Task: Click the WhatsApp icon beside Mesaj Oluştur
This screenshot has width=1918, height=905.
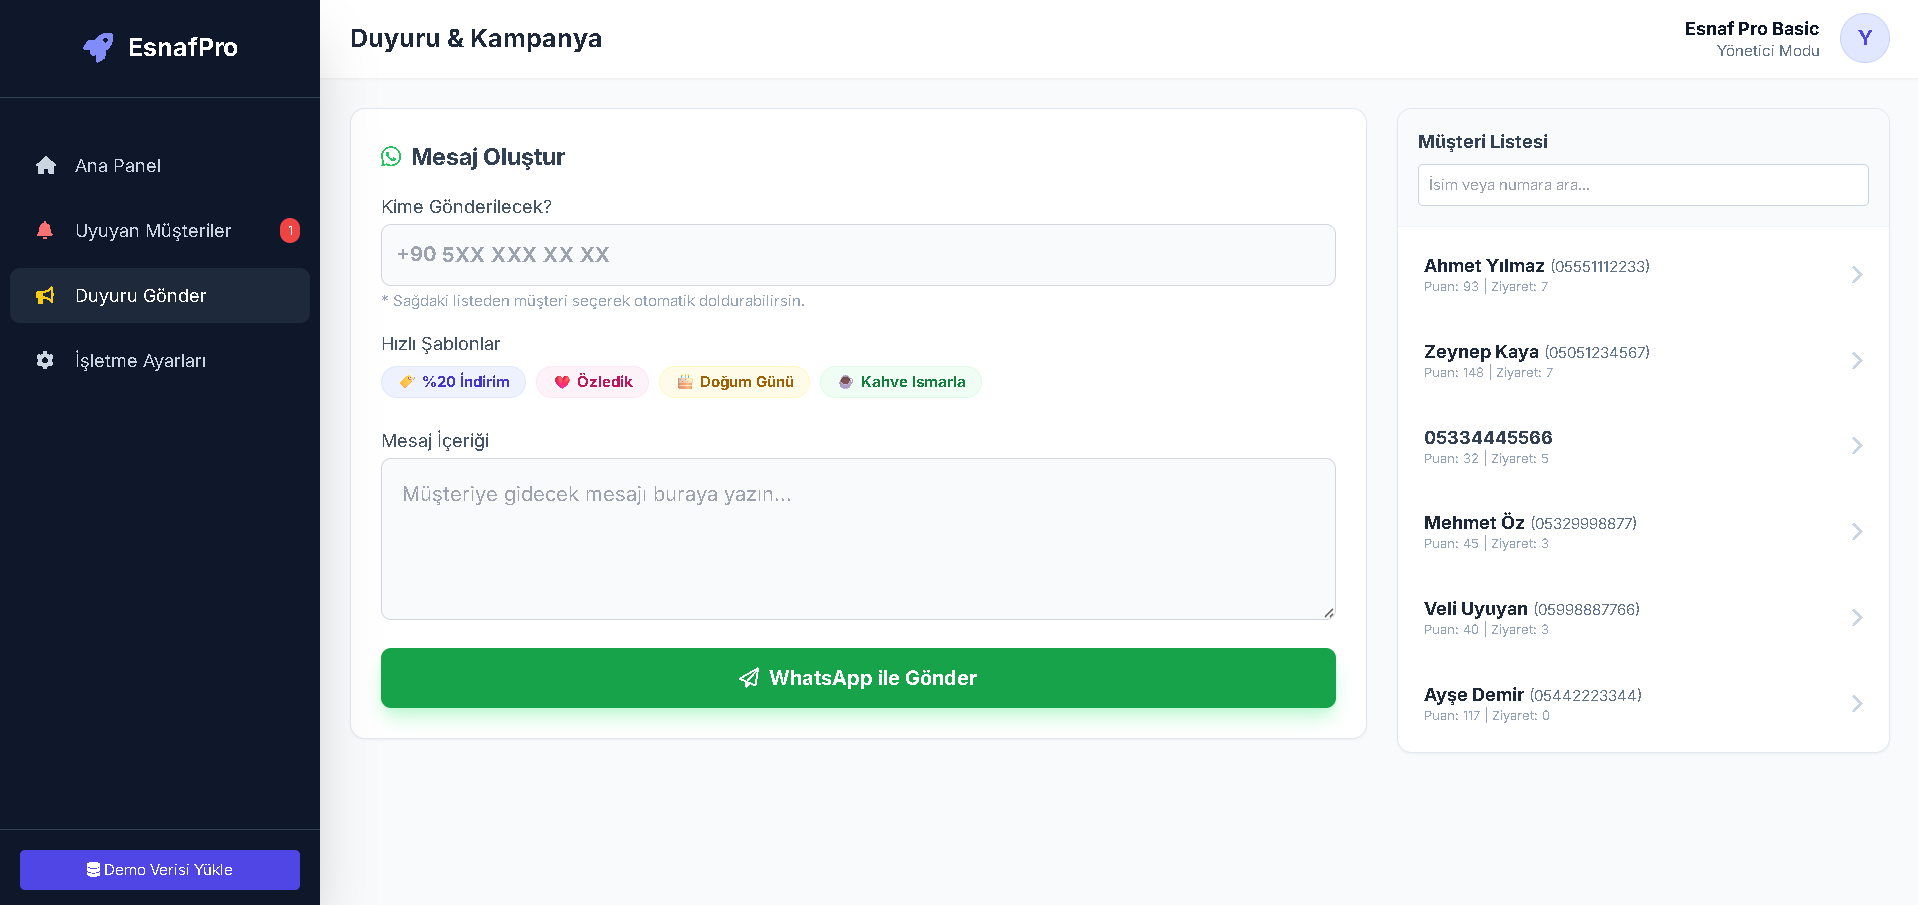Action: pyautogui.click(x=391, y=157)
